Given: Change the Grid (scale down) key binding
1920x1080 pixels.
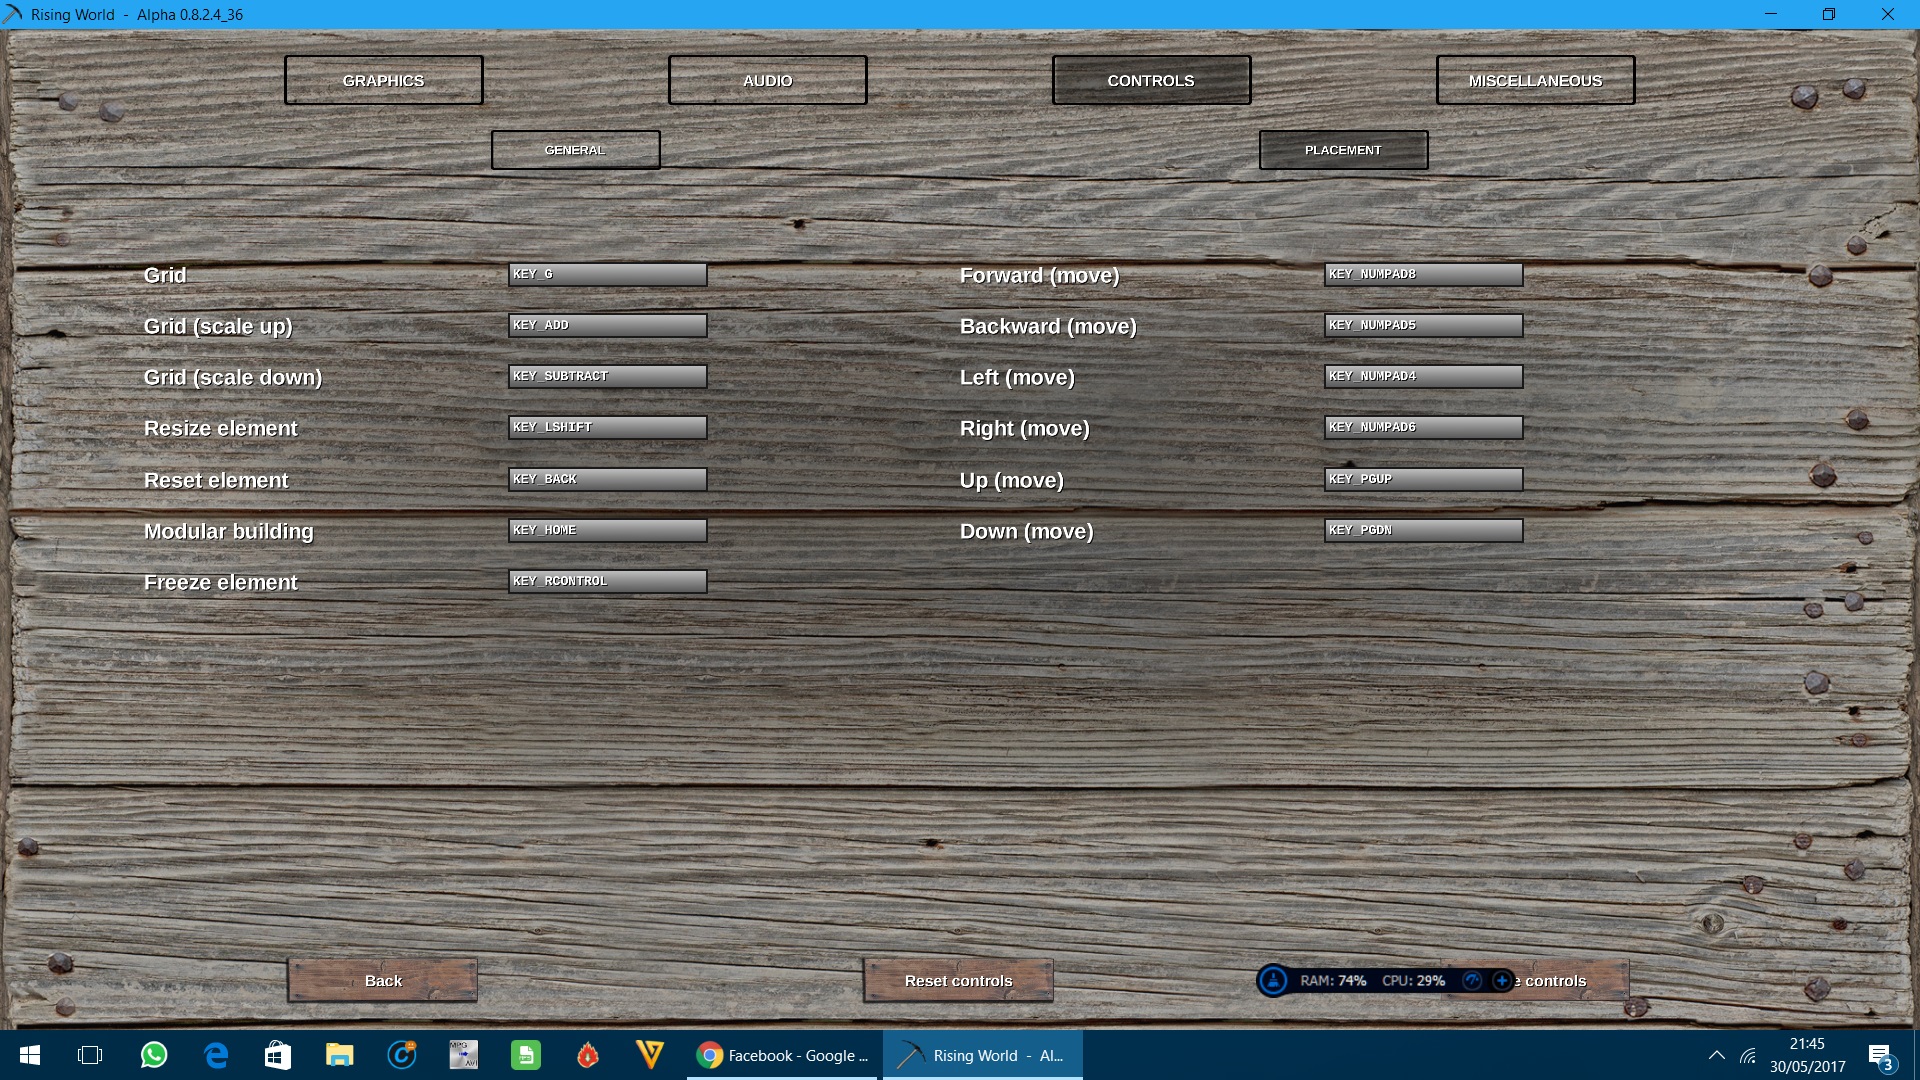Looking at the screenshot, I should tap(608, 376).
